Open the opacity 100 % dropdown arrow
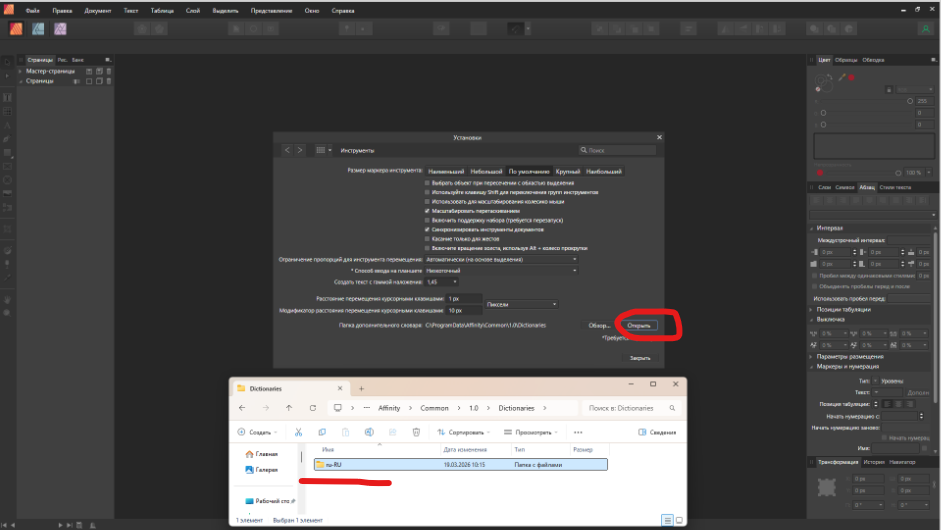The width and height of the screenshot is (941, 530). (x=930, y=173)
